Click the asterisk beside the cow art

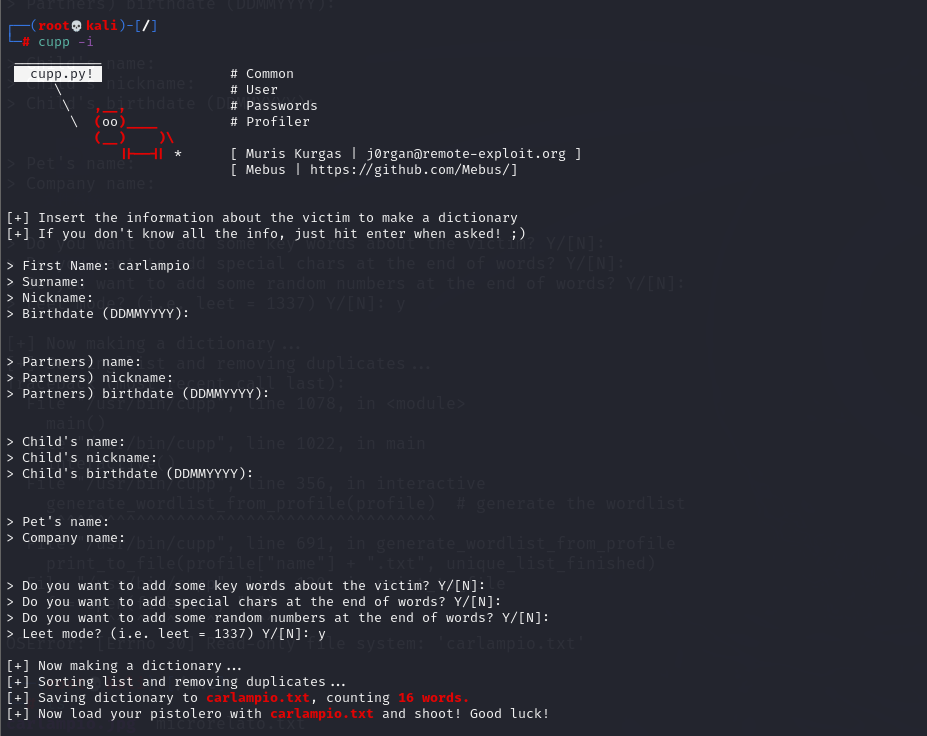pos(178,154)
